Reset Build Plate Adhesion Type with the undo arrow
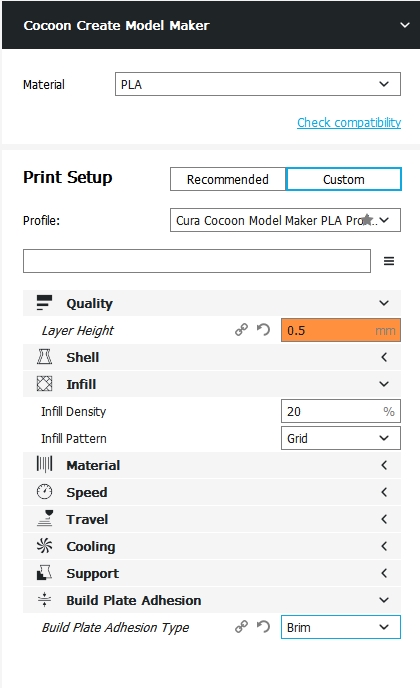The width and height of the screenshot is (420, 688). point(263,627)
